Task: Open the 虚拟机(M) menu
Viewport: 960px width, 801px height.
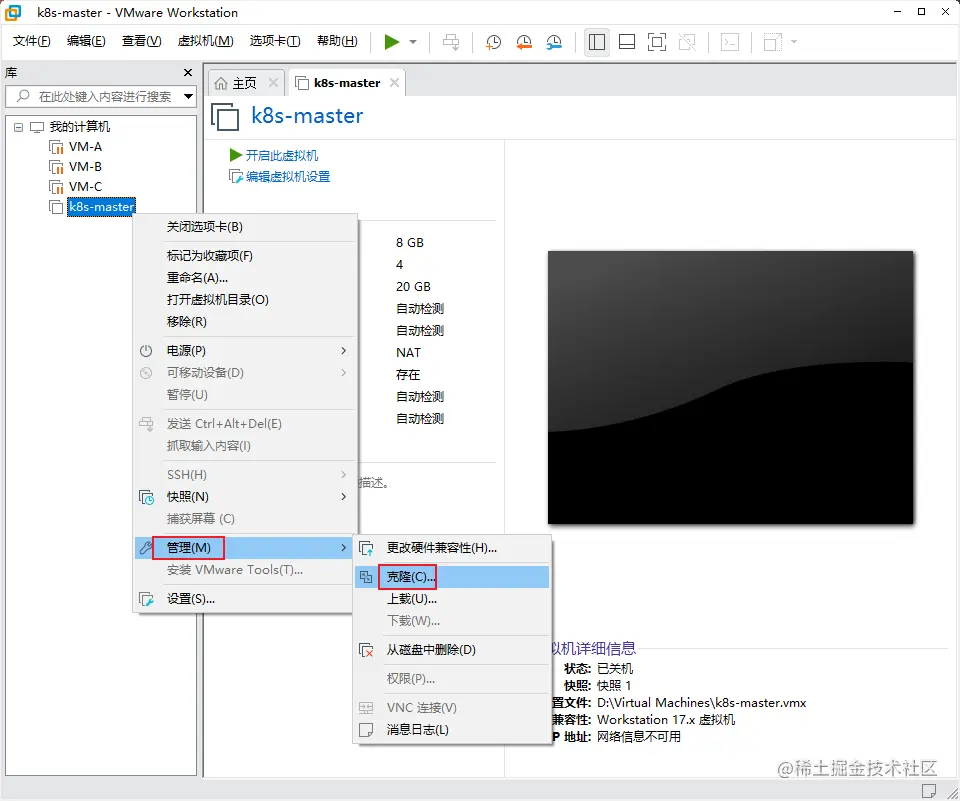Action: pyautogui.click(x=206, y=40)
